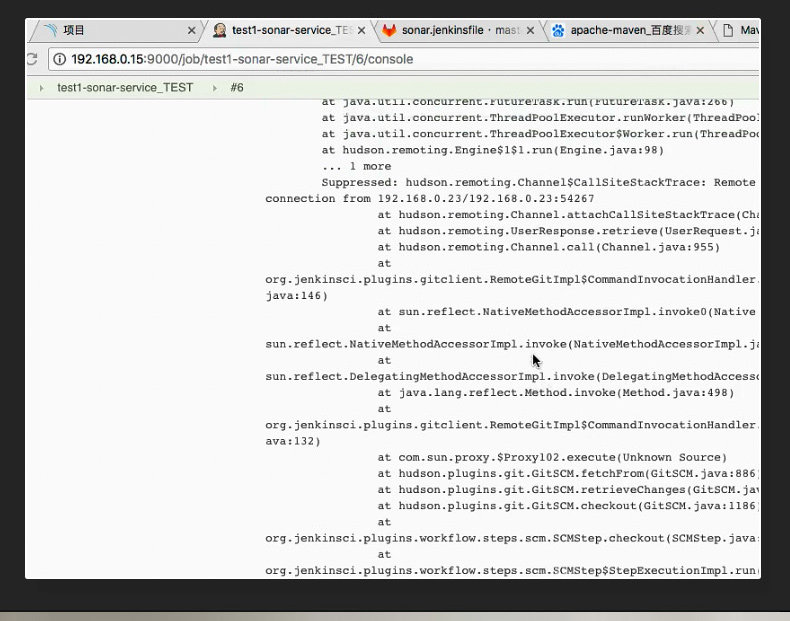The image size is (790, 621).
Task: Click the 'GitSCM.retrieveChanges' stack trace line
Action: (x=568, y=490)
